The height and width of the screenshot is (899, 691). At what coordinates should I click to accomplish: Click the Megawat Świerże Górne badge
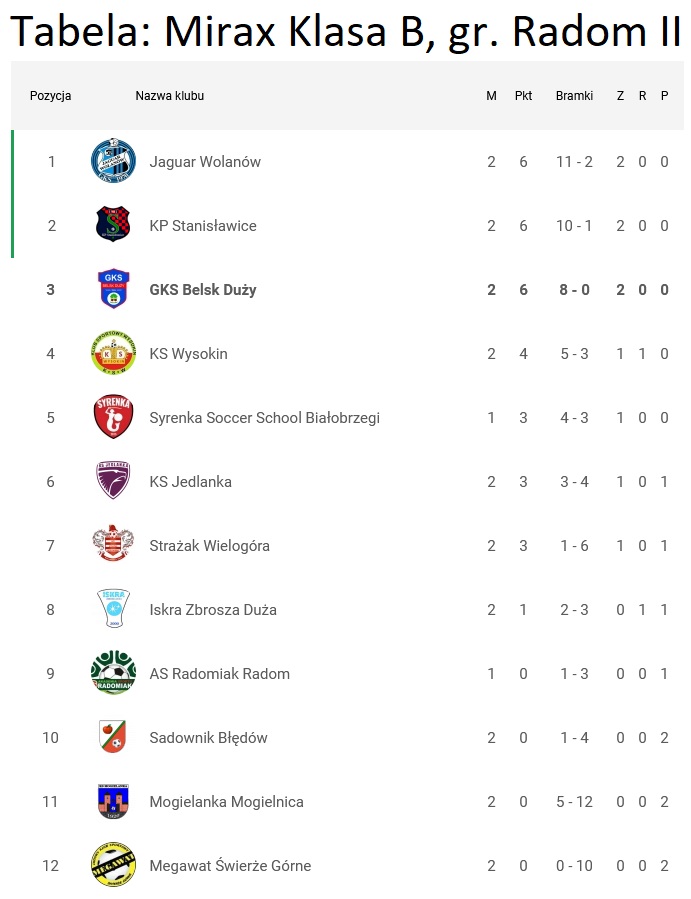tap(112, 865)
